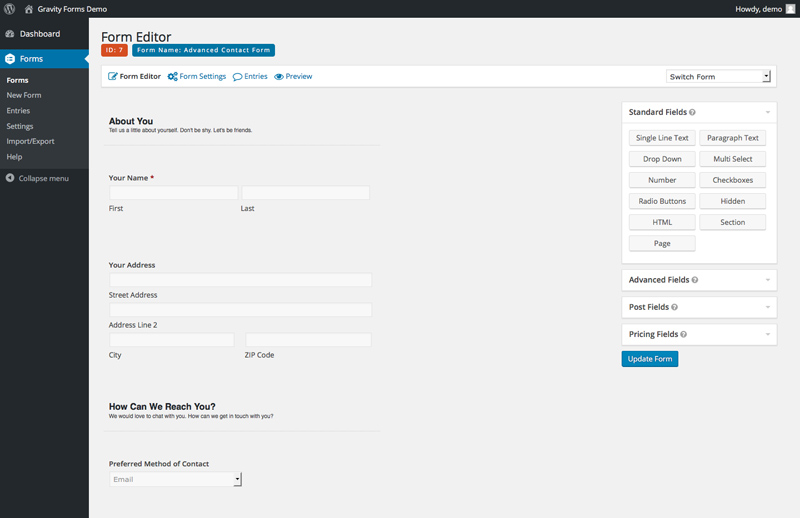This screenshot has width=800, height=518.
Task: Select Forms top-level sidebar menu
Action: (x=44, y=59)
